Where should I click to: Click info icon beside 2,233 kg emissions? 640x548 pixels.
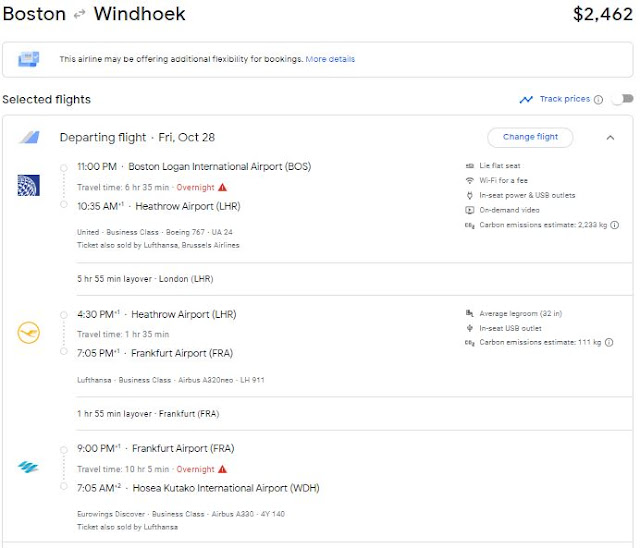click(614, 225)
